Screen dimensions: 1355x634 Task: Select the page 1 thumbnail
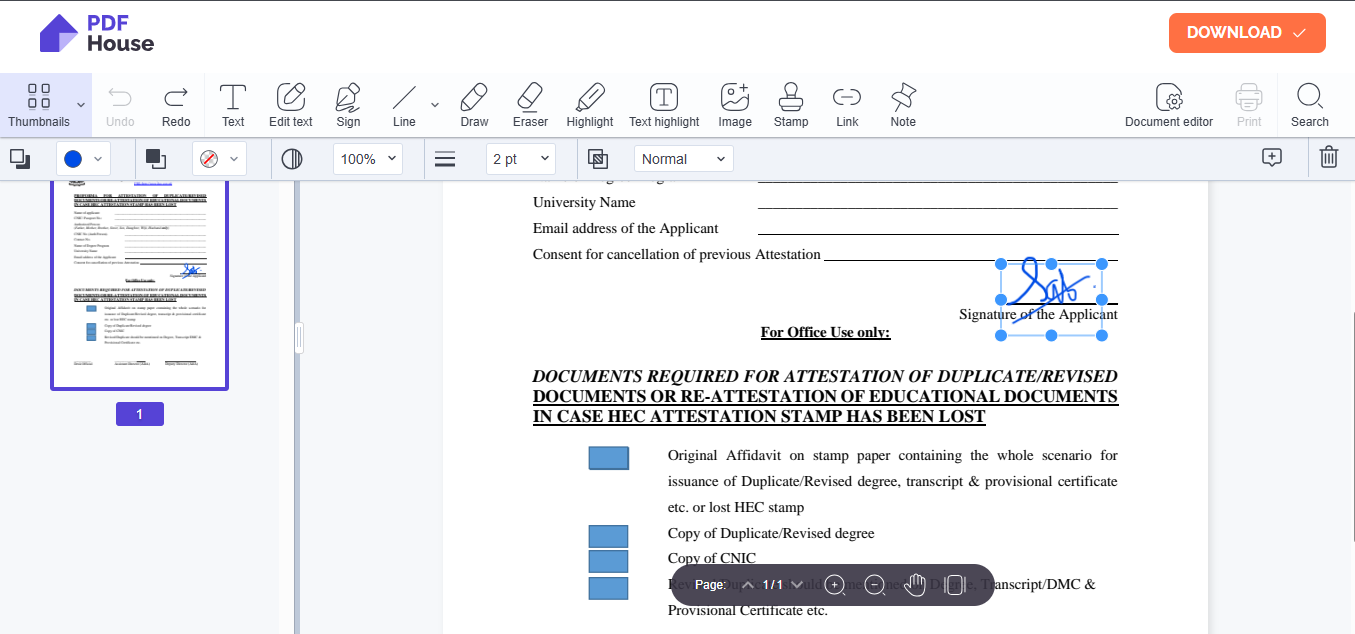(x=140, y=285)
